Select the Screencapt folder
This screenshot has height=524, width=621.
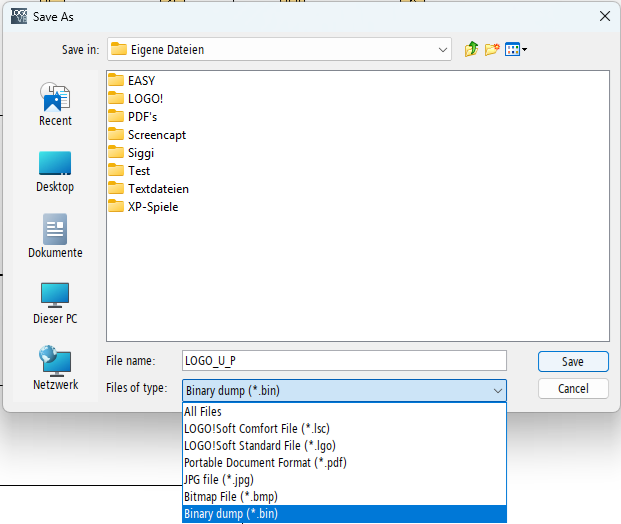coord(147,135)
